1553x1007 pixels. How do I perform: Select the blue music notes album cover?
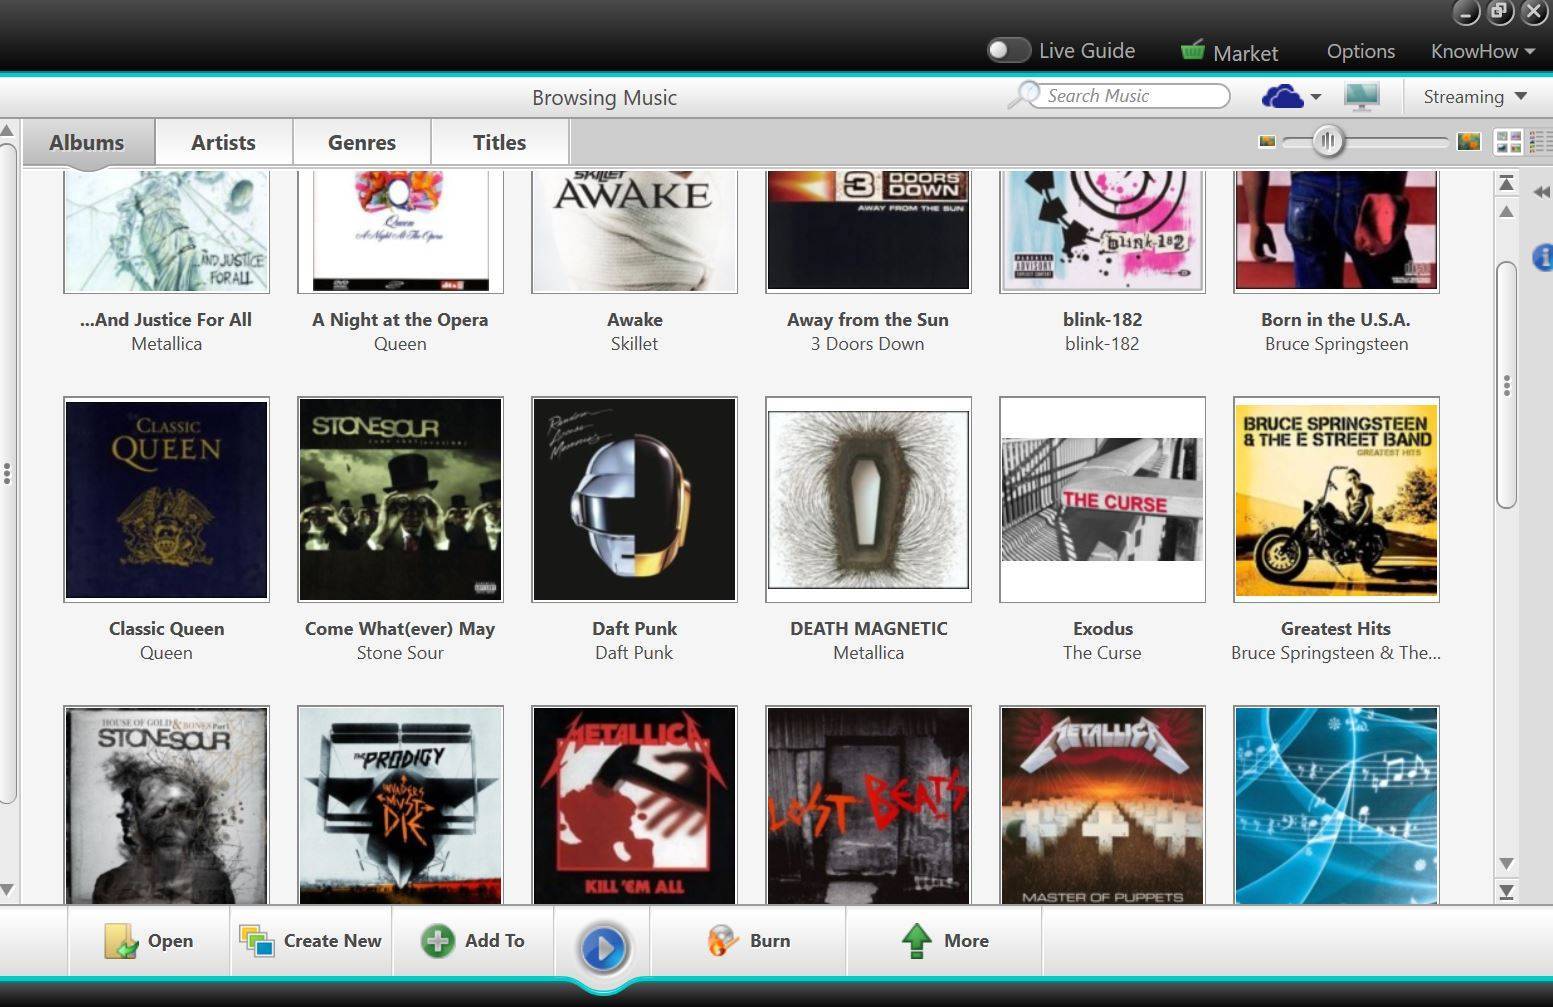pos(1336,805)
